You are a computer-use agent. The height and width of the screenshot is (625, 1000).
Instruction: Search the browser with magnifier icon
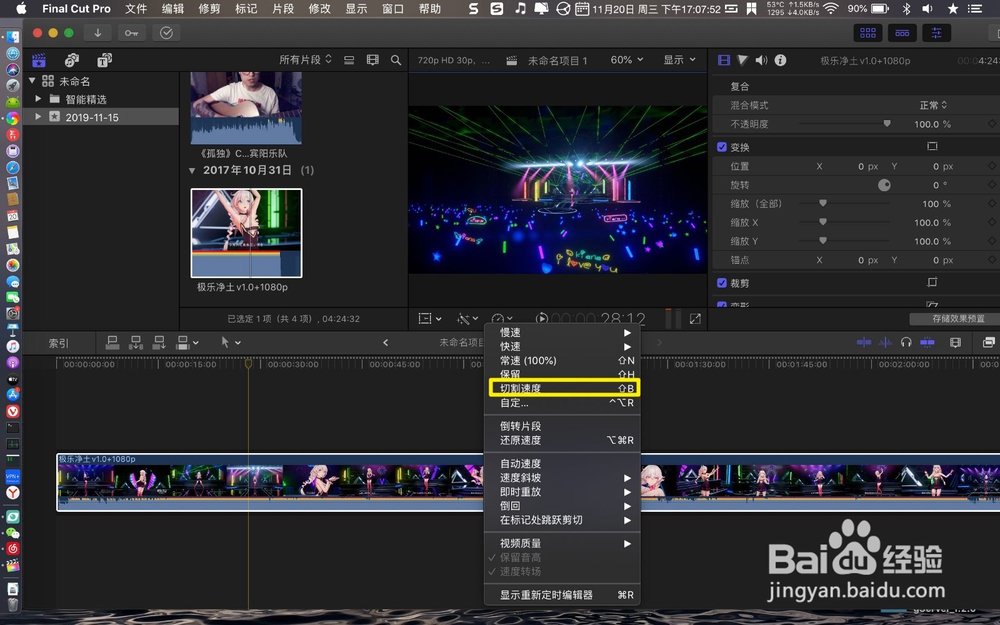pyautogui.click(x=396, y=60)
